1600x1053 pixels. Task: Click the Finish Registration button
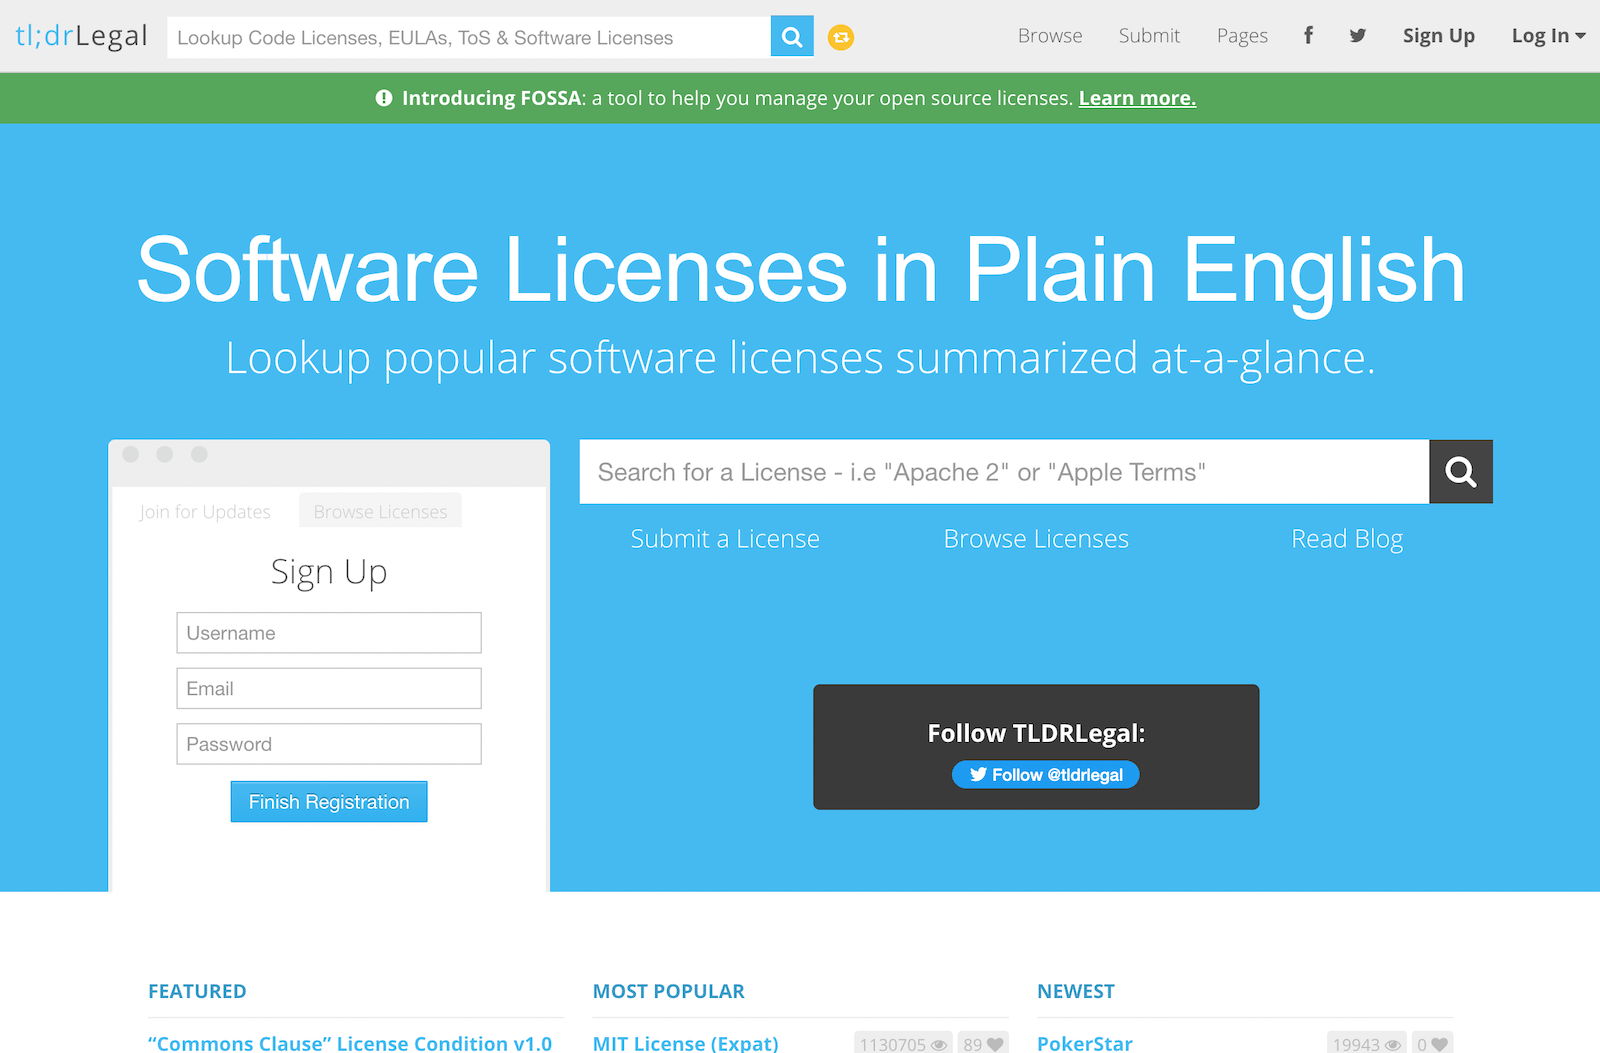[329, 802]
